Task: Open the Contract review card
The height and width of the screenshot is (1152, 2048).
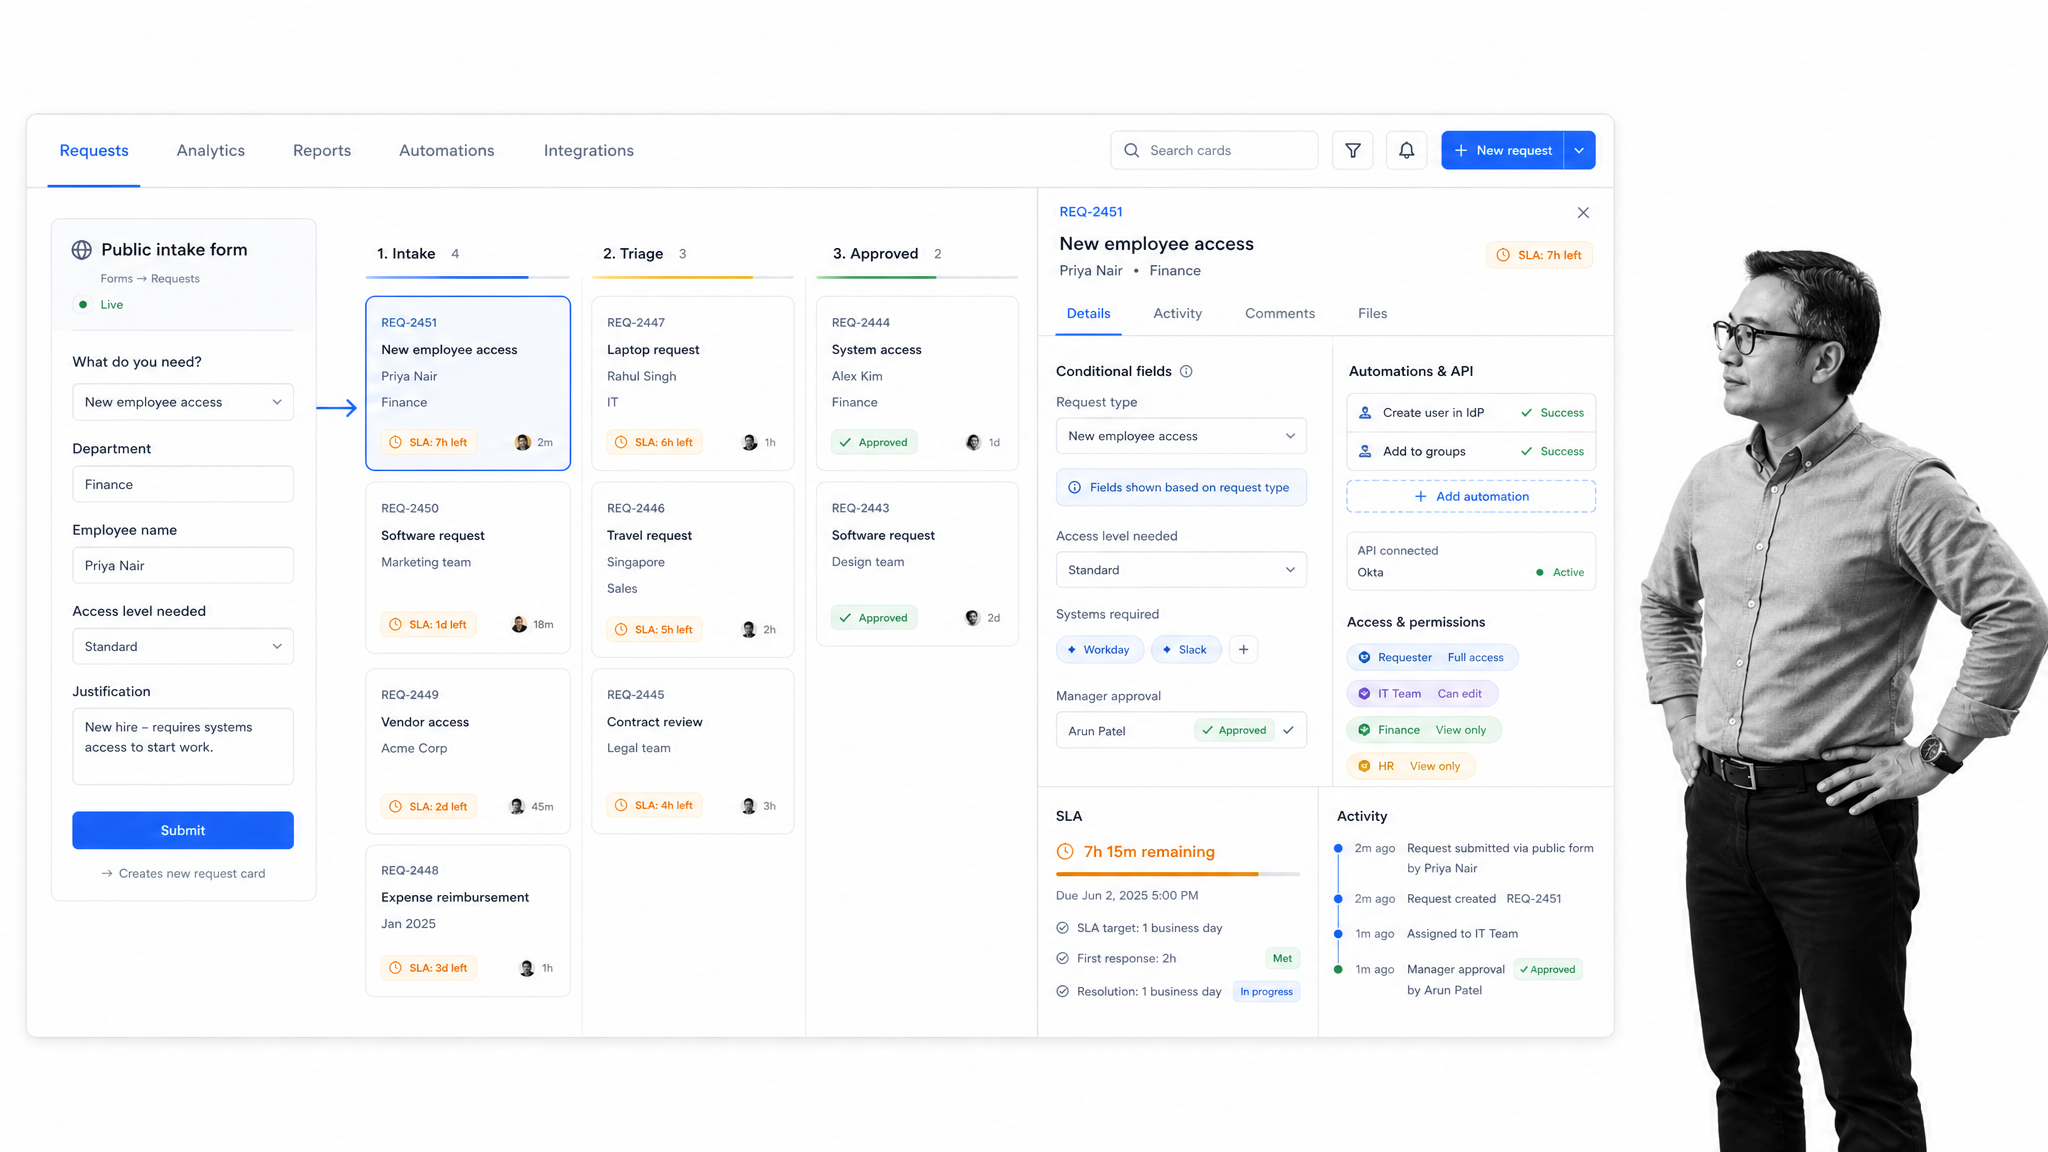Action: click(692, 751)
